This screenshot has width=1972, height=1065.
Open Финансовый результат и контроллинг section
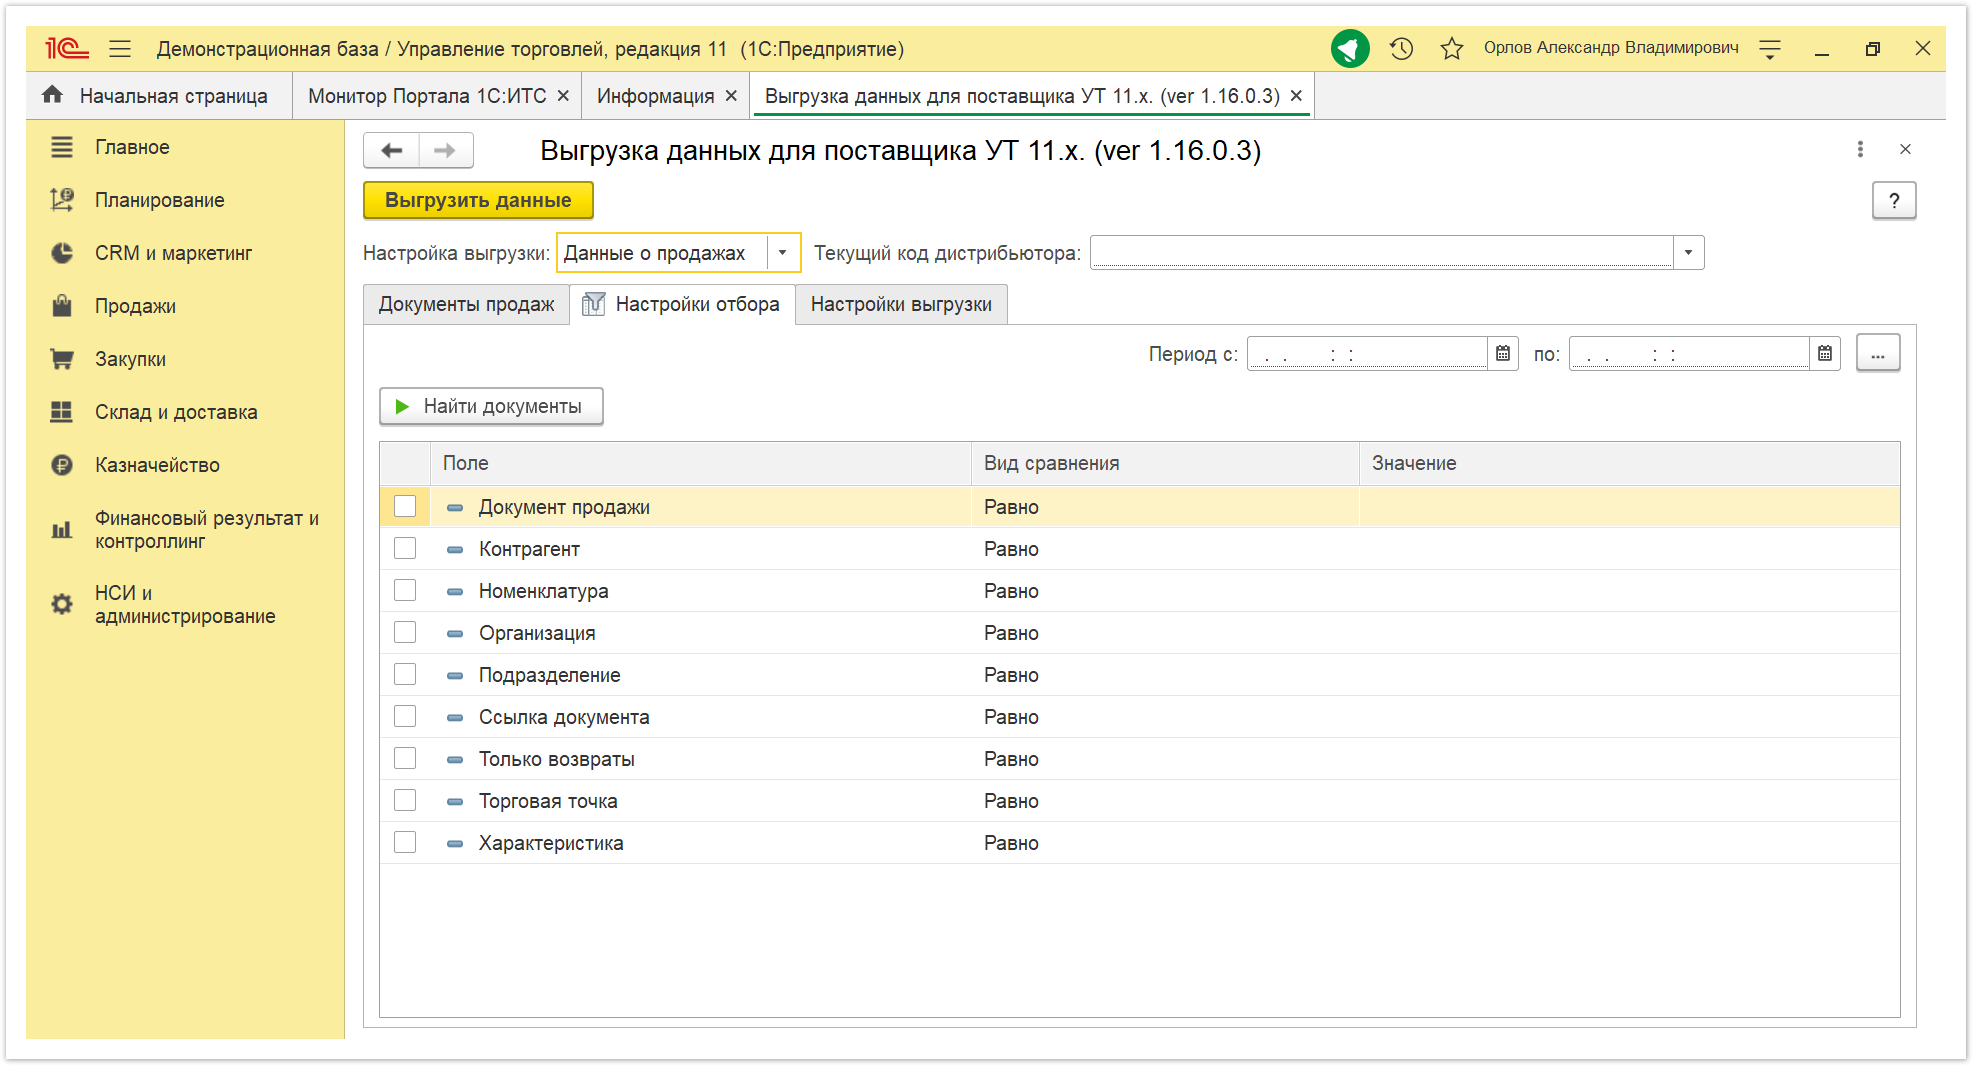point(185,530)
